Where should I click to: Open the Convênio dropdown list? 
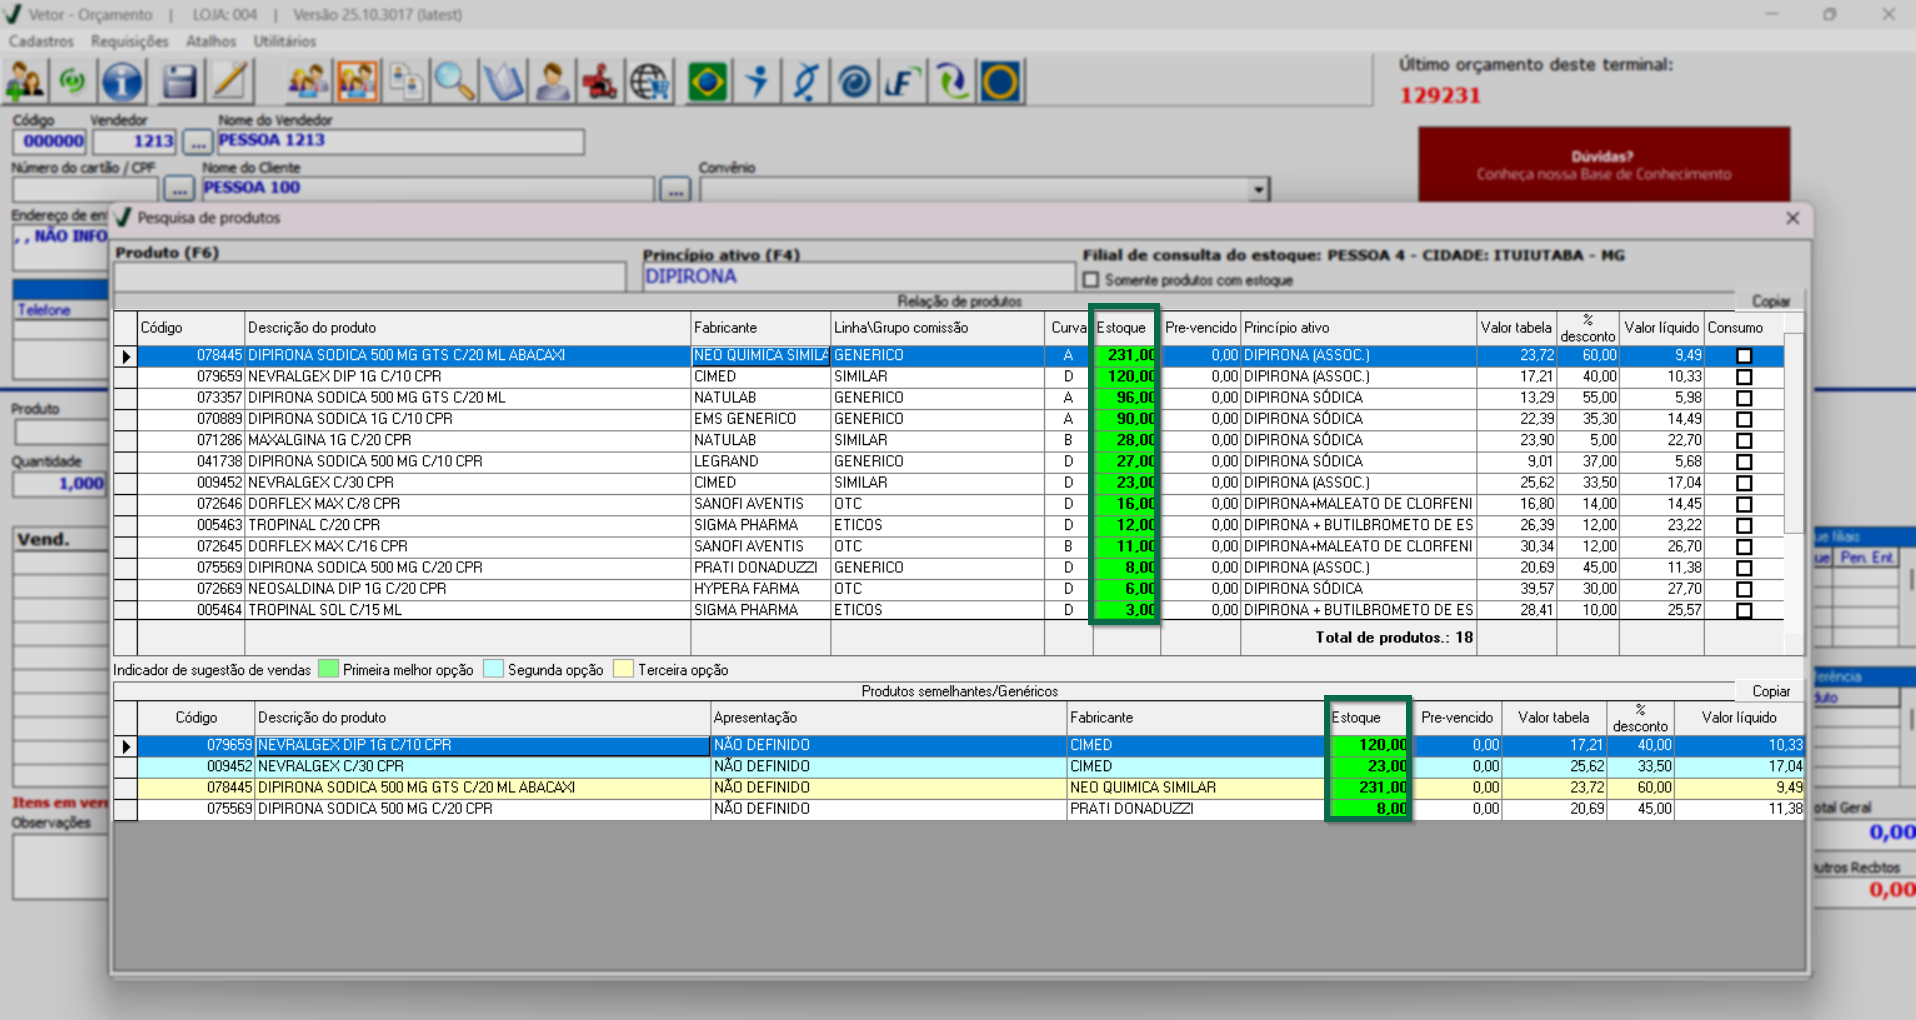[1258, 189]
